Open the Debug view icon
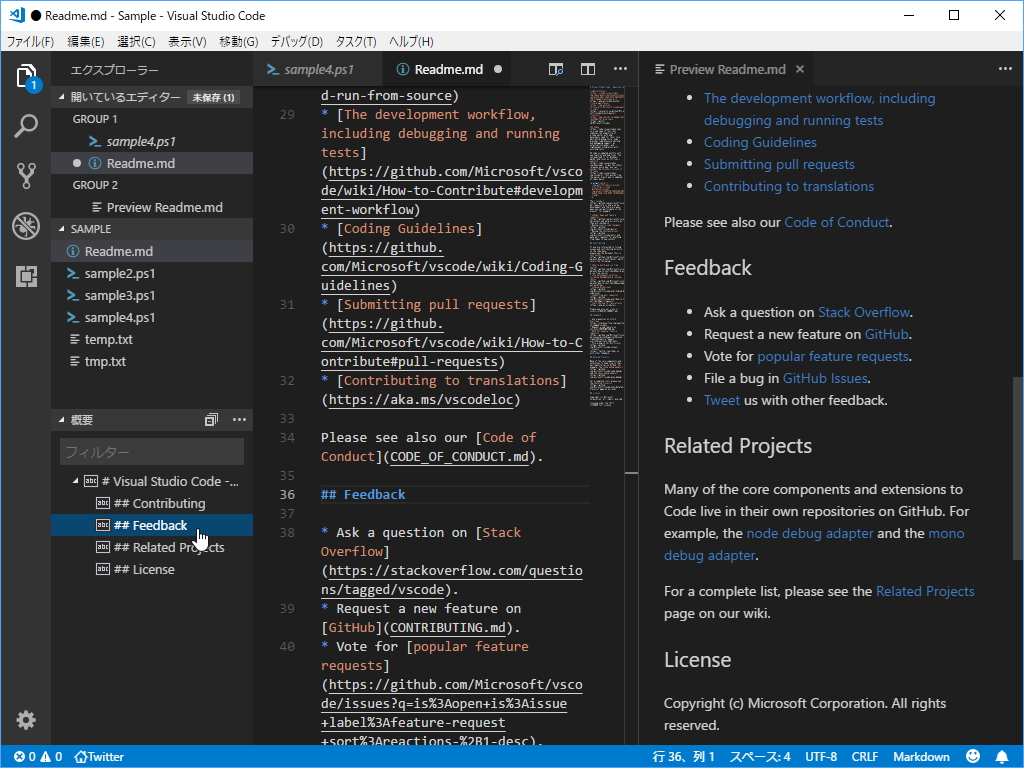 tap(26, 227)
